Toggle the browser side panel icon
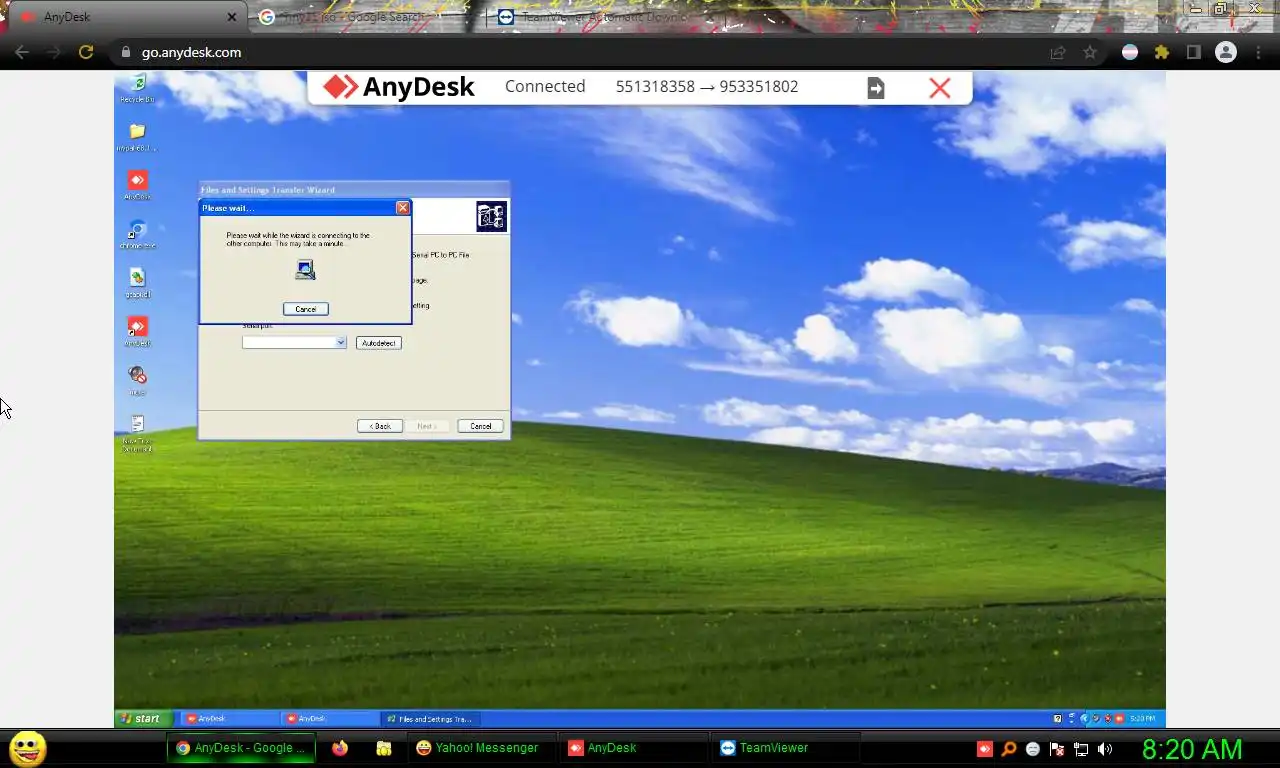Viewport: 1280px width, 768px height. coord(1193,52)
